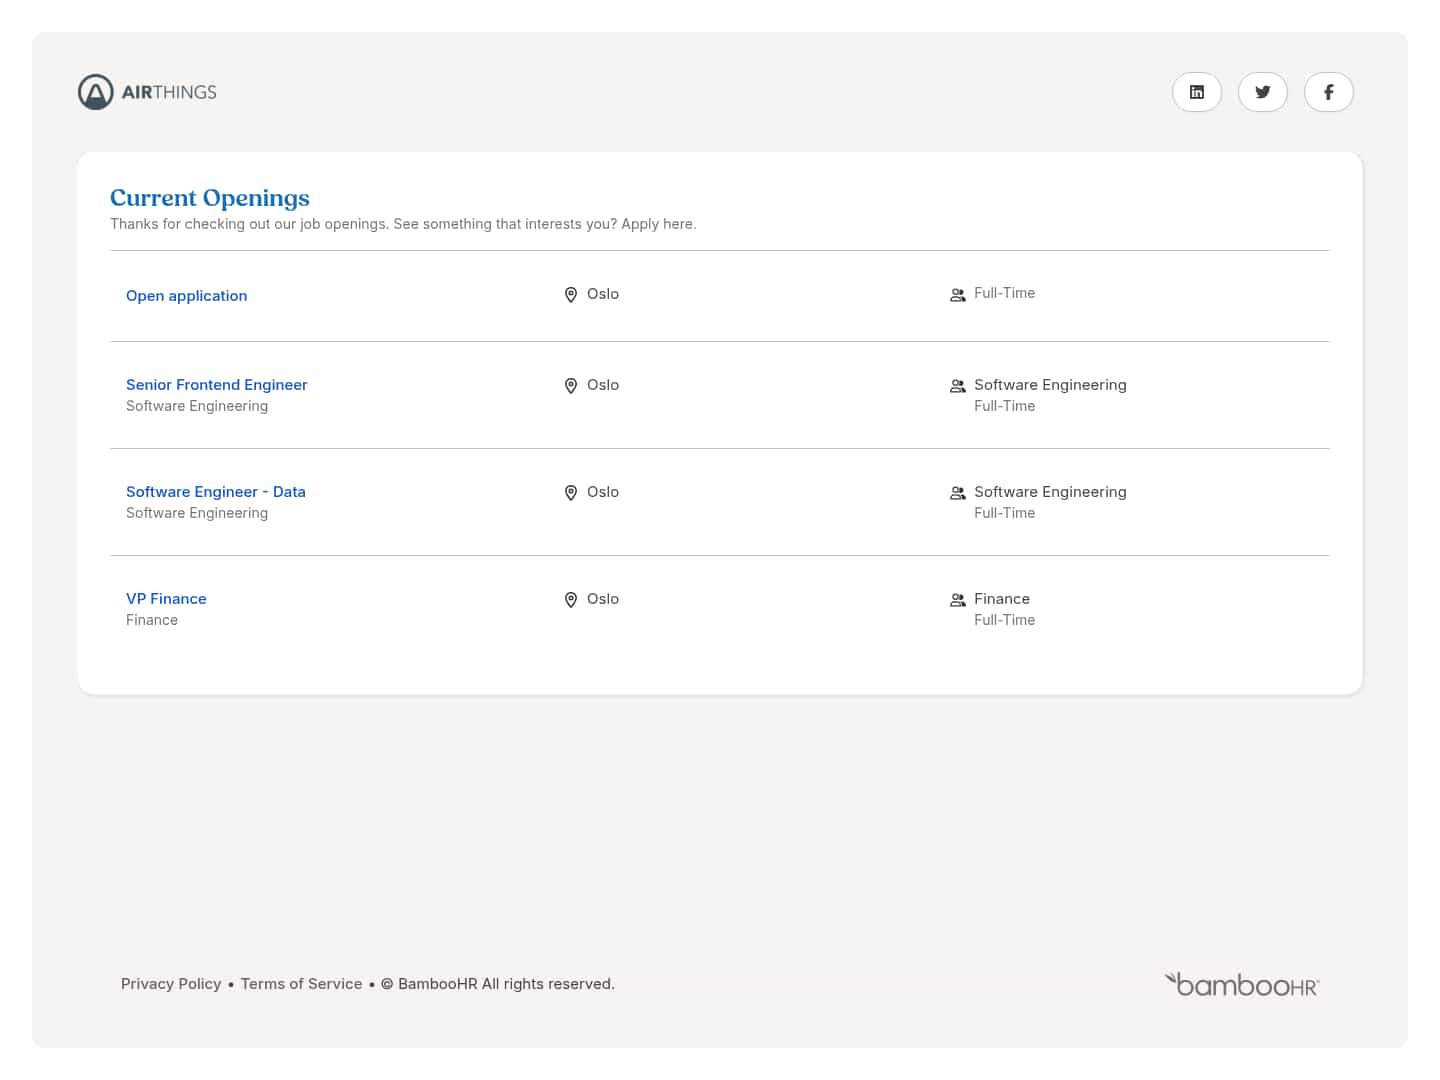Open the Terms of Service link
Image resolution: width=1440 pixels, height=1080 pixels.
point(301,984)
